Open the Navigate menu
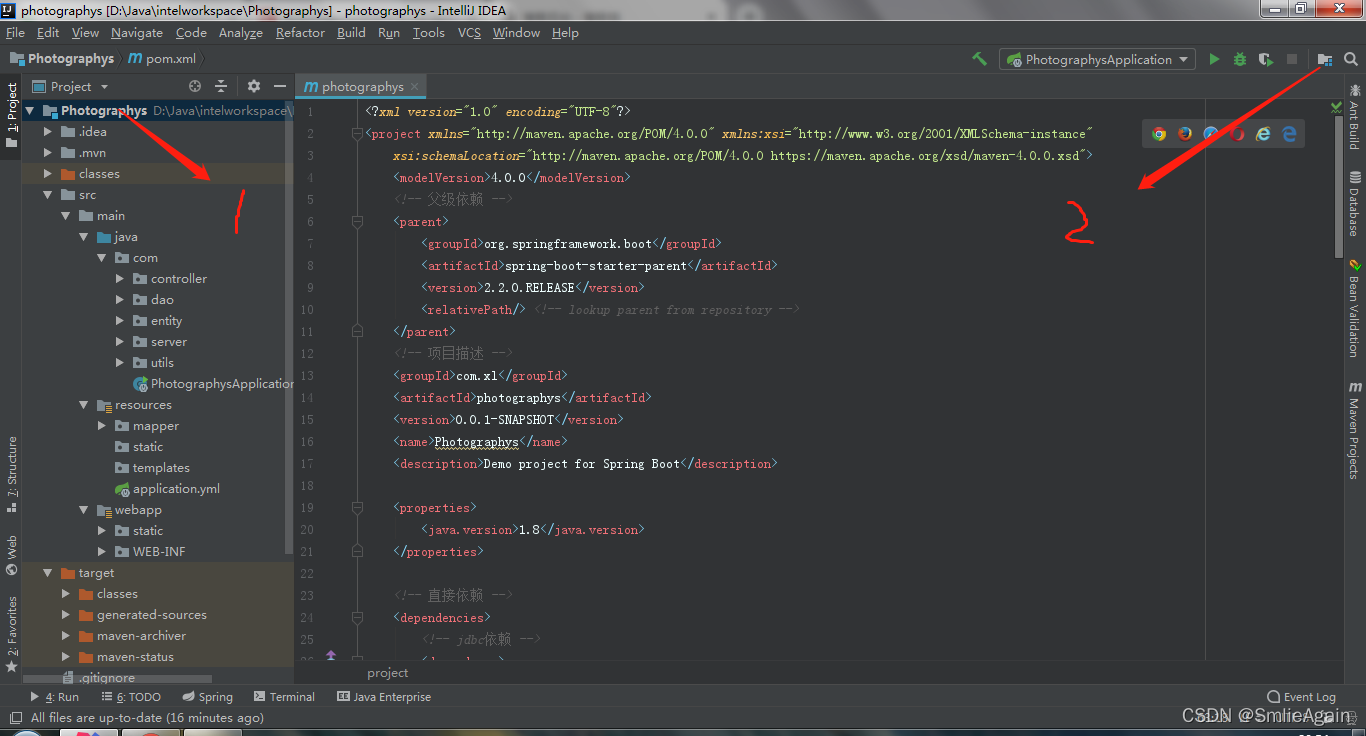 click(137, 33)
